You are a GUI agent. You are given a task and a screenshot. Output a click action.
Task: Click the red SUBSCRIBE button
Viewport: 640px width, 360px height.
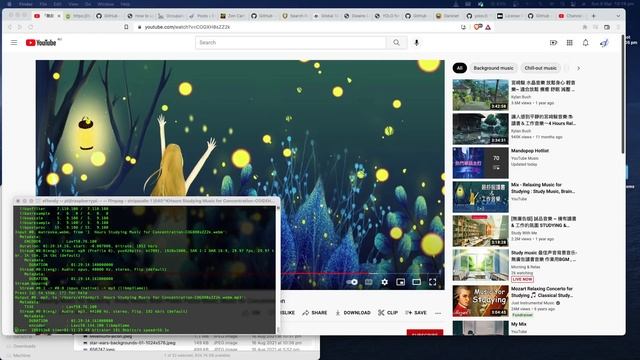(425, 333)
